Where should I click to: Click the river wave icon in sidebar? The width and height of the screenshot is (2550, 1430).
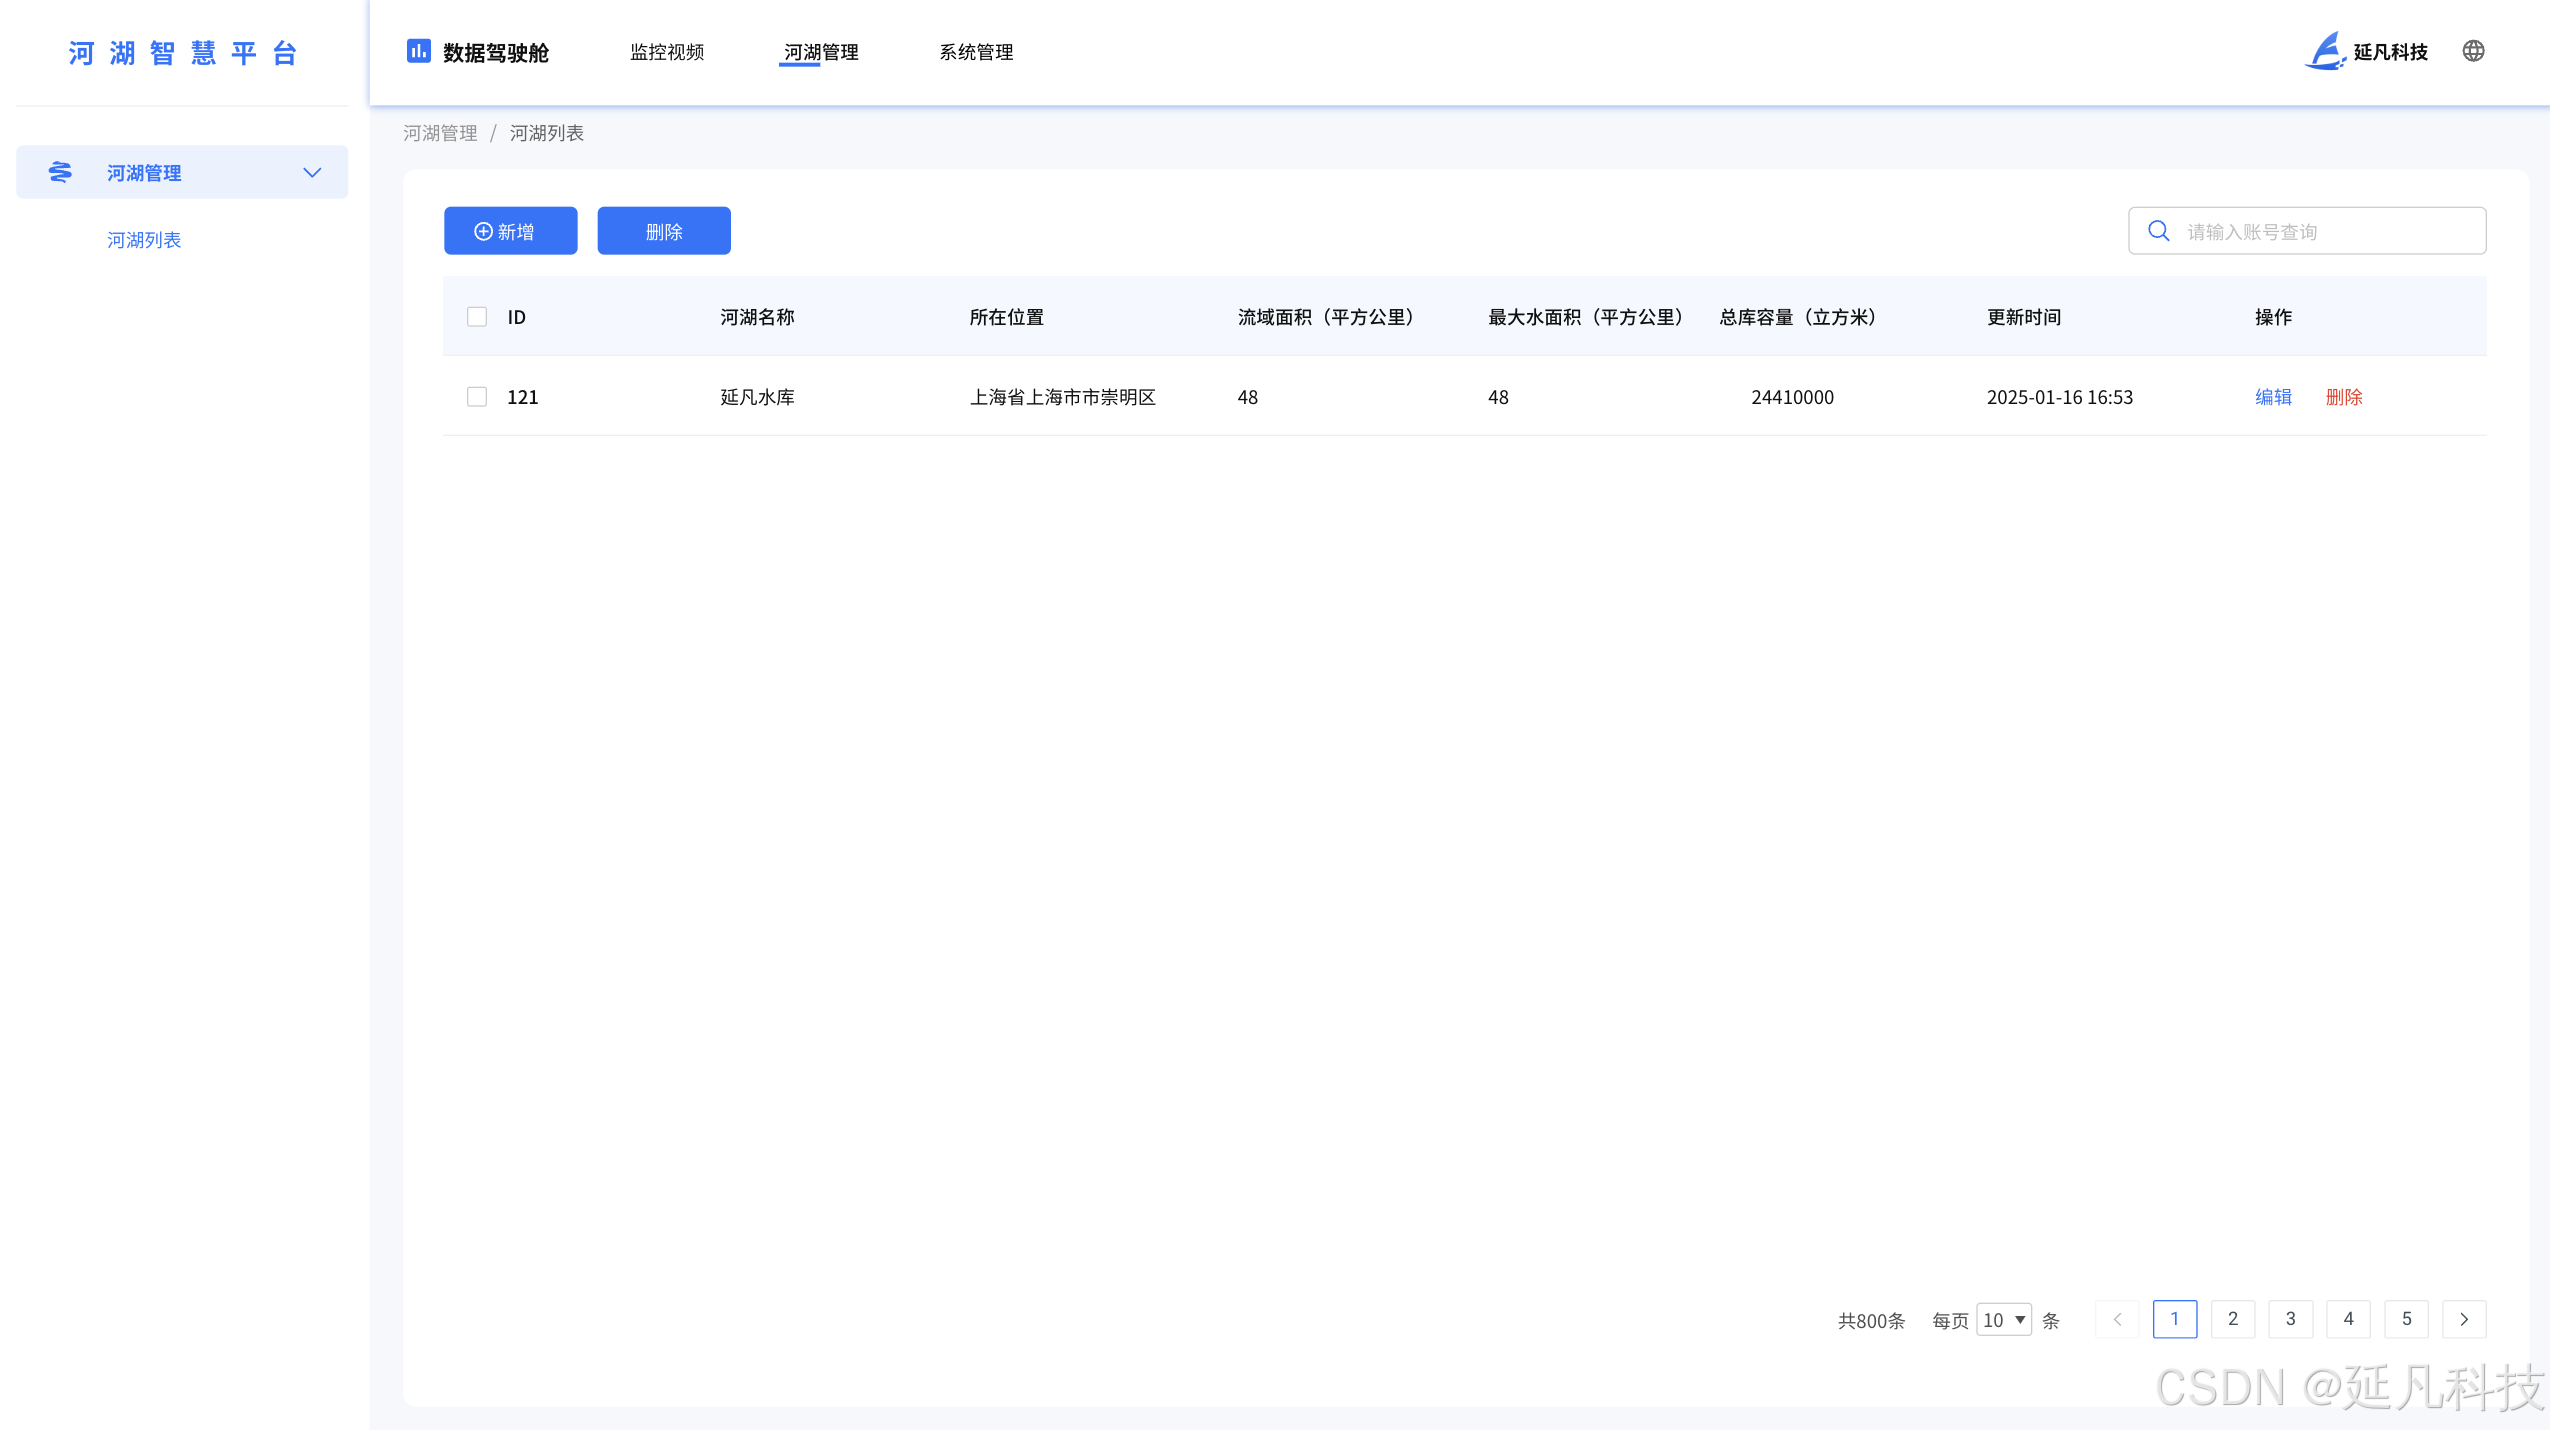(x=60, y=172)
